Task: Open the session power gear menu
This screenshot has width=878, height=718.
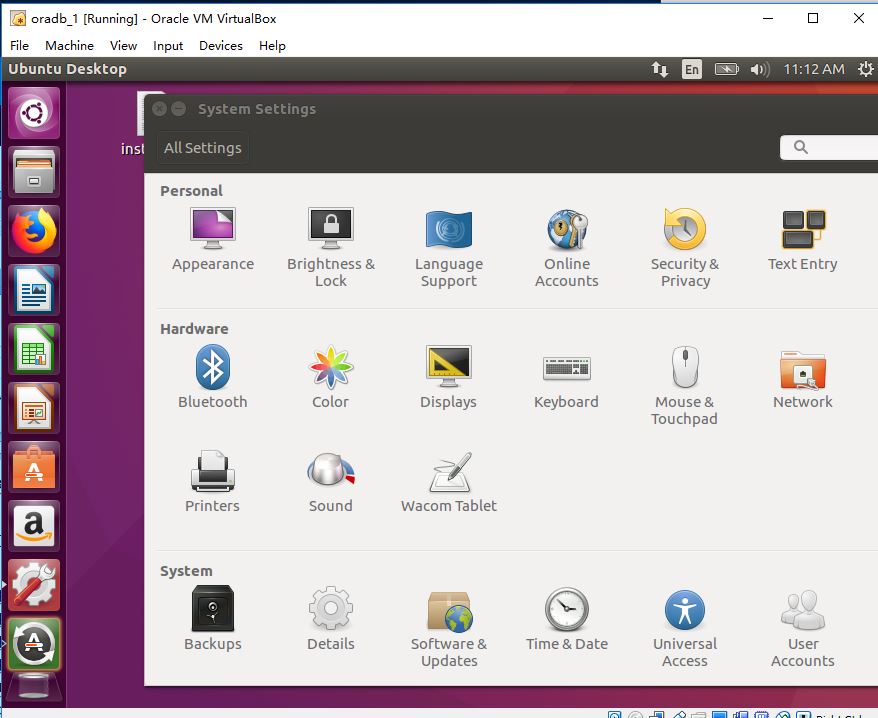Action: [865, 69]
